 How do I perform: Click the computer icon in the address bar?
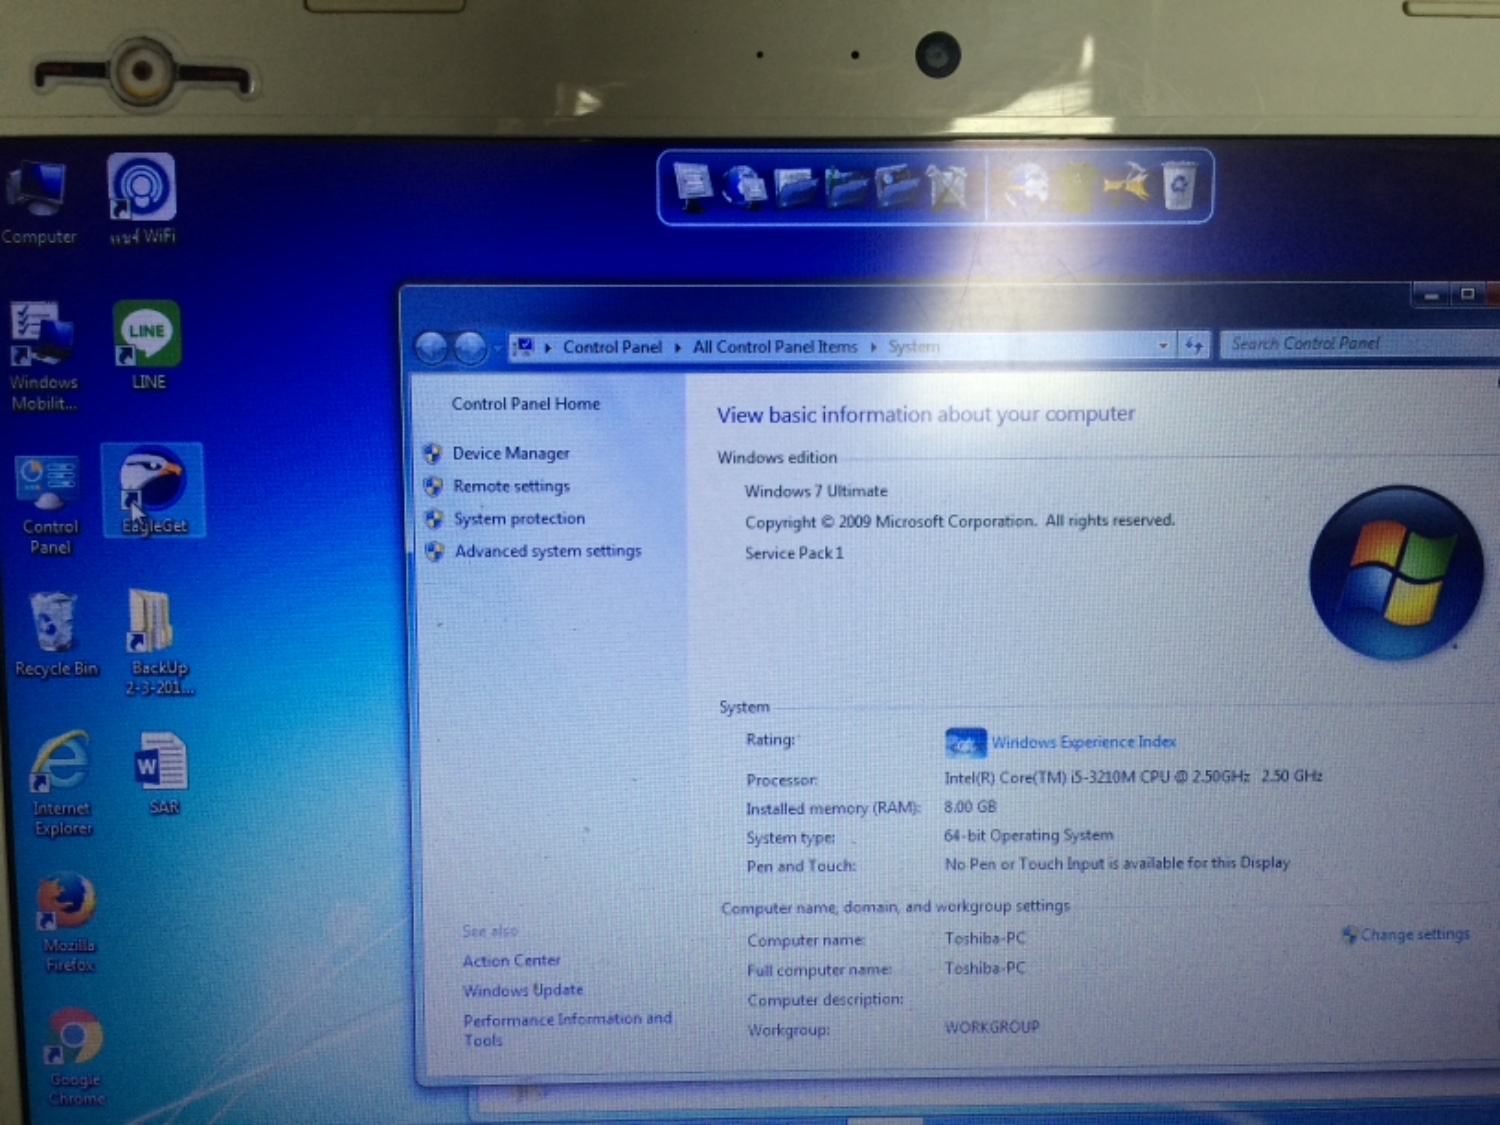coord(524,347)
